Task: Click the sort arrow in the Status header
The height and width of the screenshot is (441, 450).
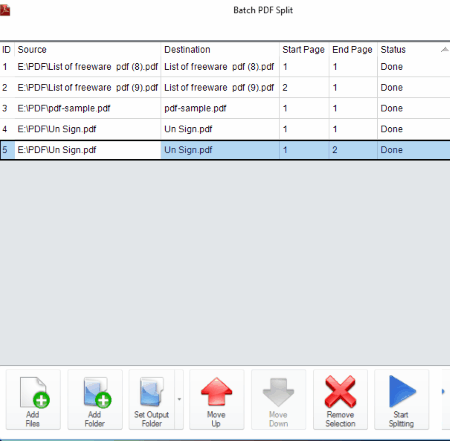Action: click(x=444, y=50)
